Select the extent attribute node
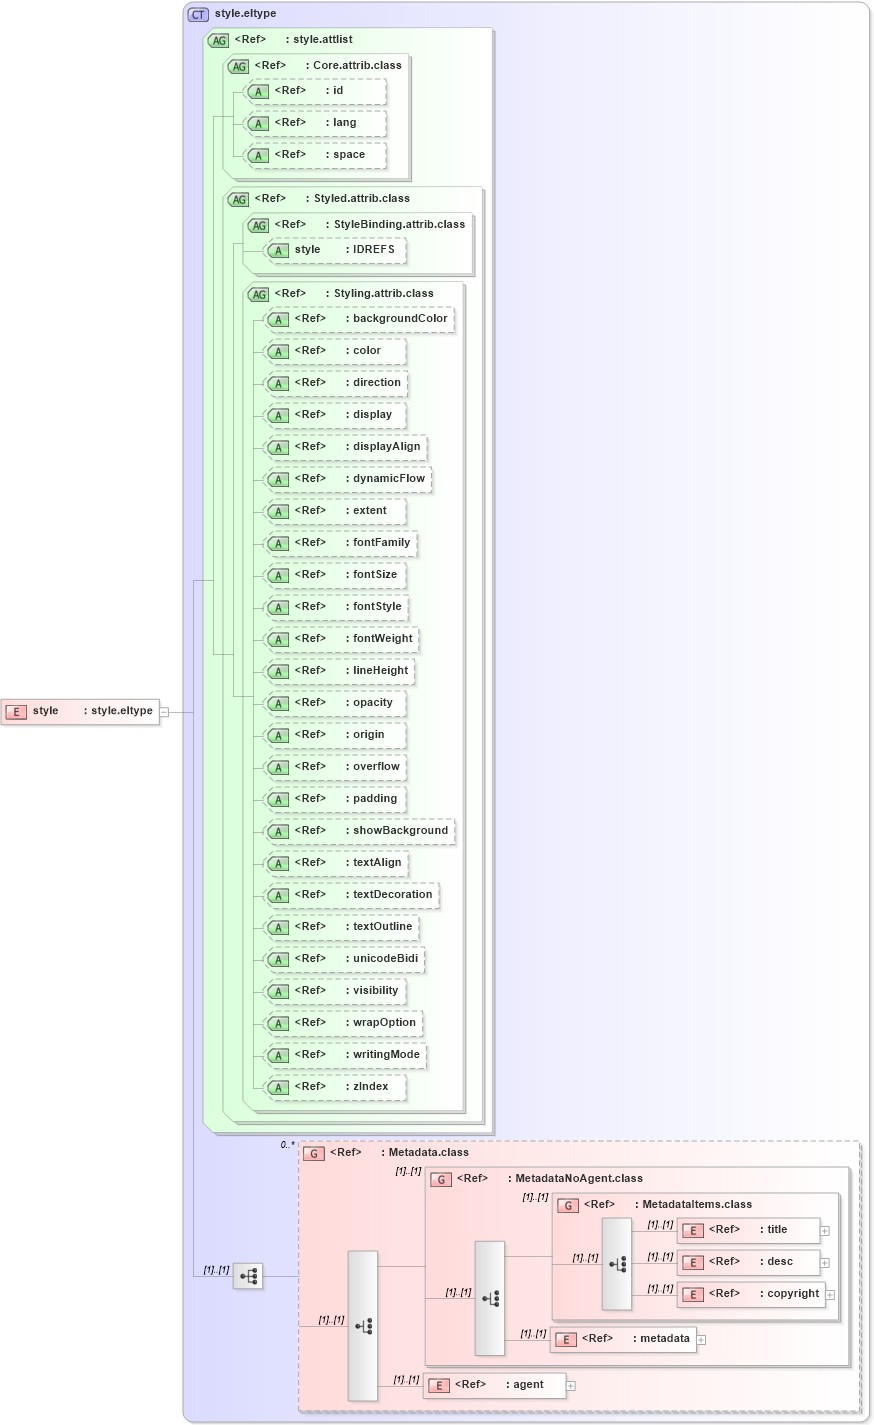 335,511
